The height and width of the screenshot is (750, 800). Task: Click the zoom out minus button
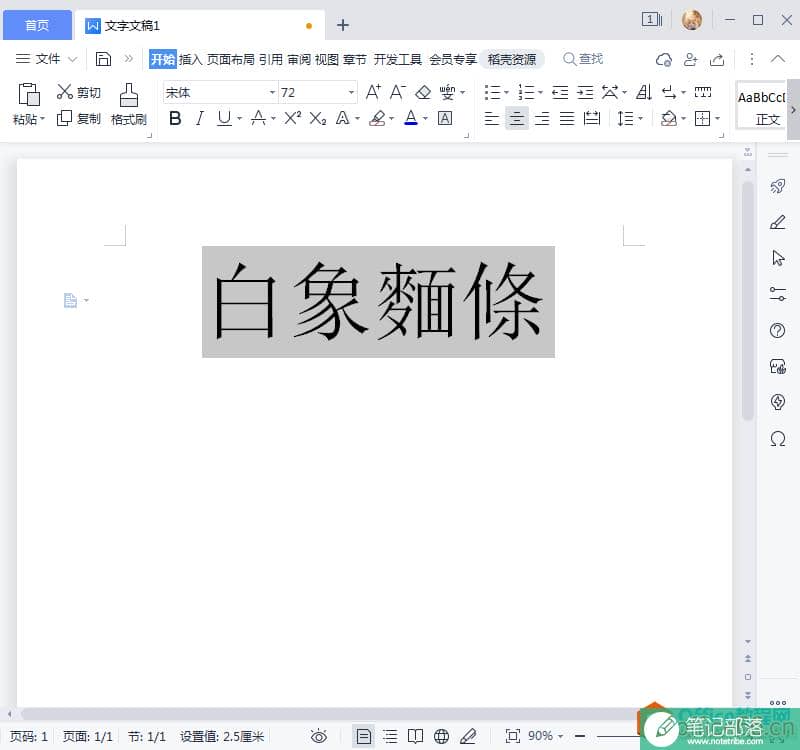(x=580, y=736)
